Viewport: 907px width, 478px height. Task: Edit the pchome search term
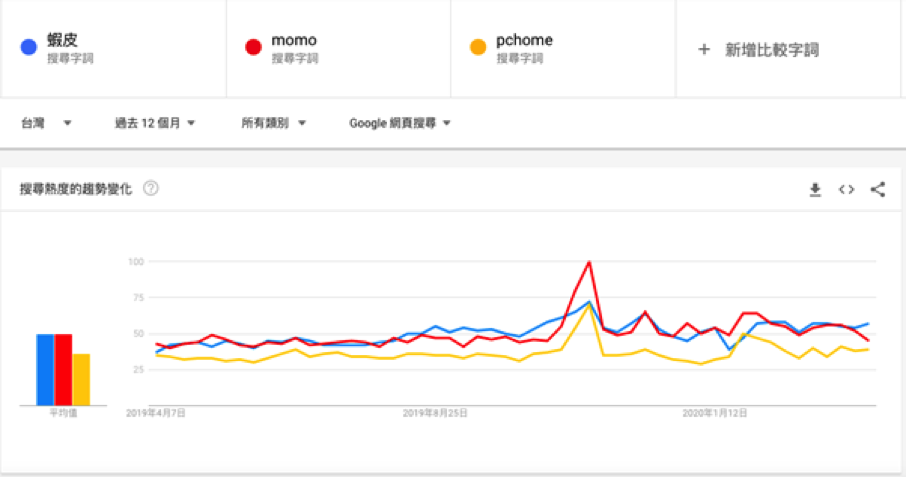coord(563,49)
